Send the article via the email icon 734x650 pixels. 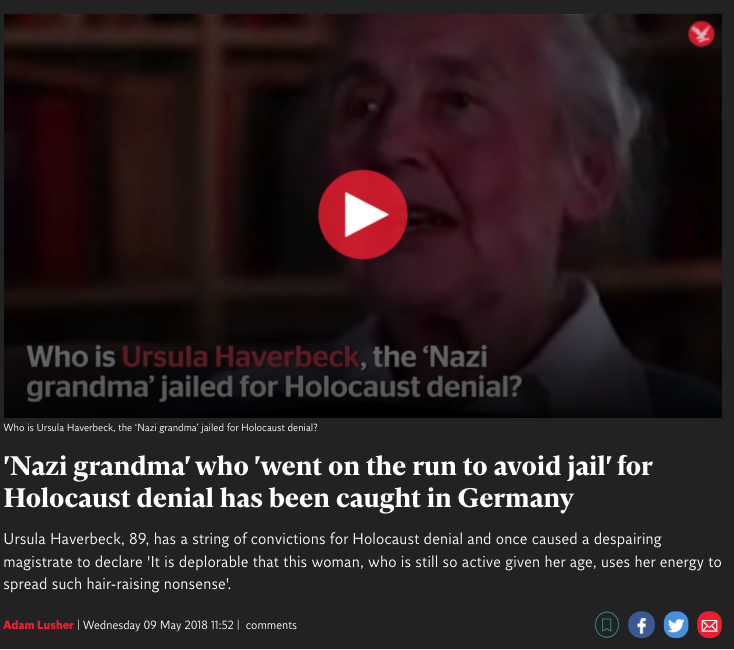709,625
